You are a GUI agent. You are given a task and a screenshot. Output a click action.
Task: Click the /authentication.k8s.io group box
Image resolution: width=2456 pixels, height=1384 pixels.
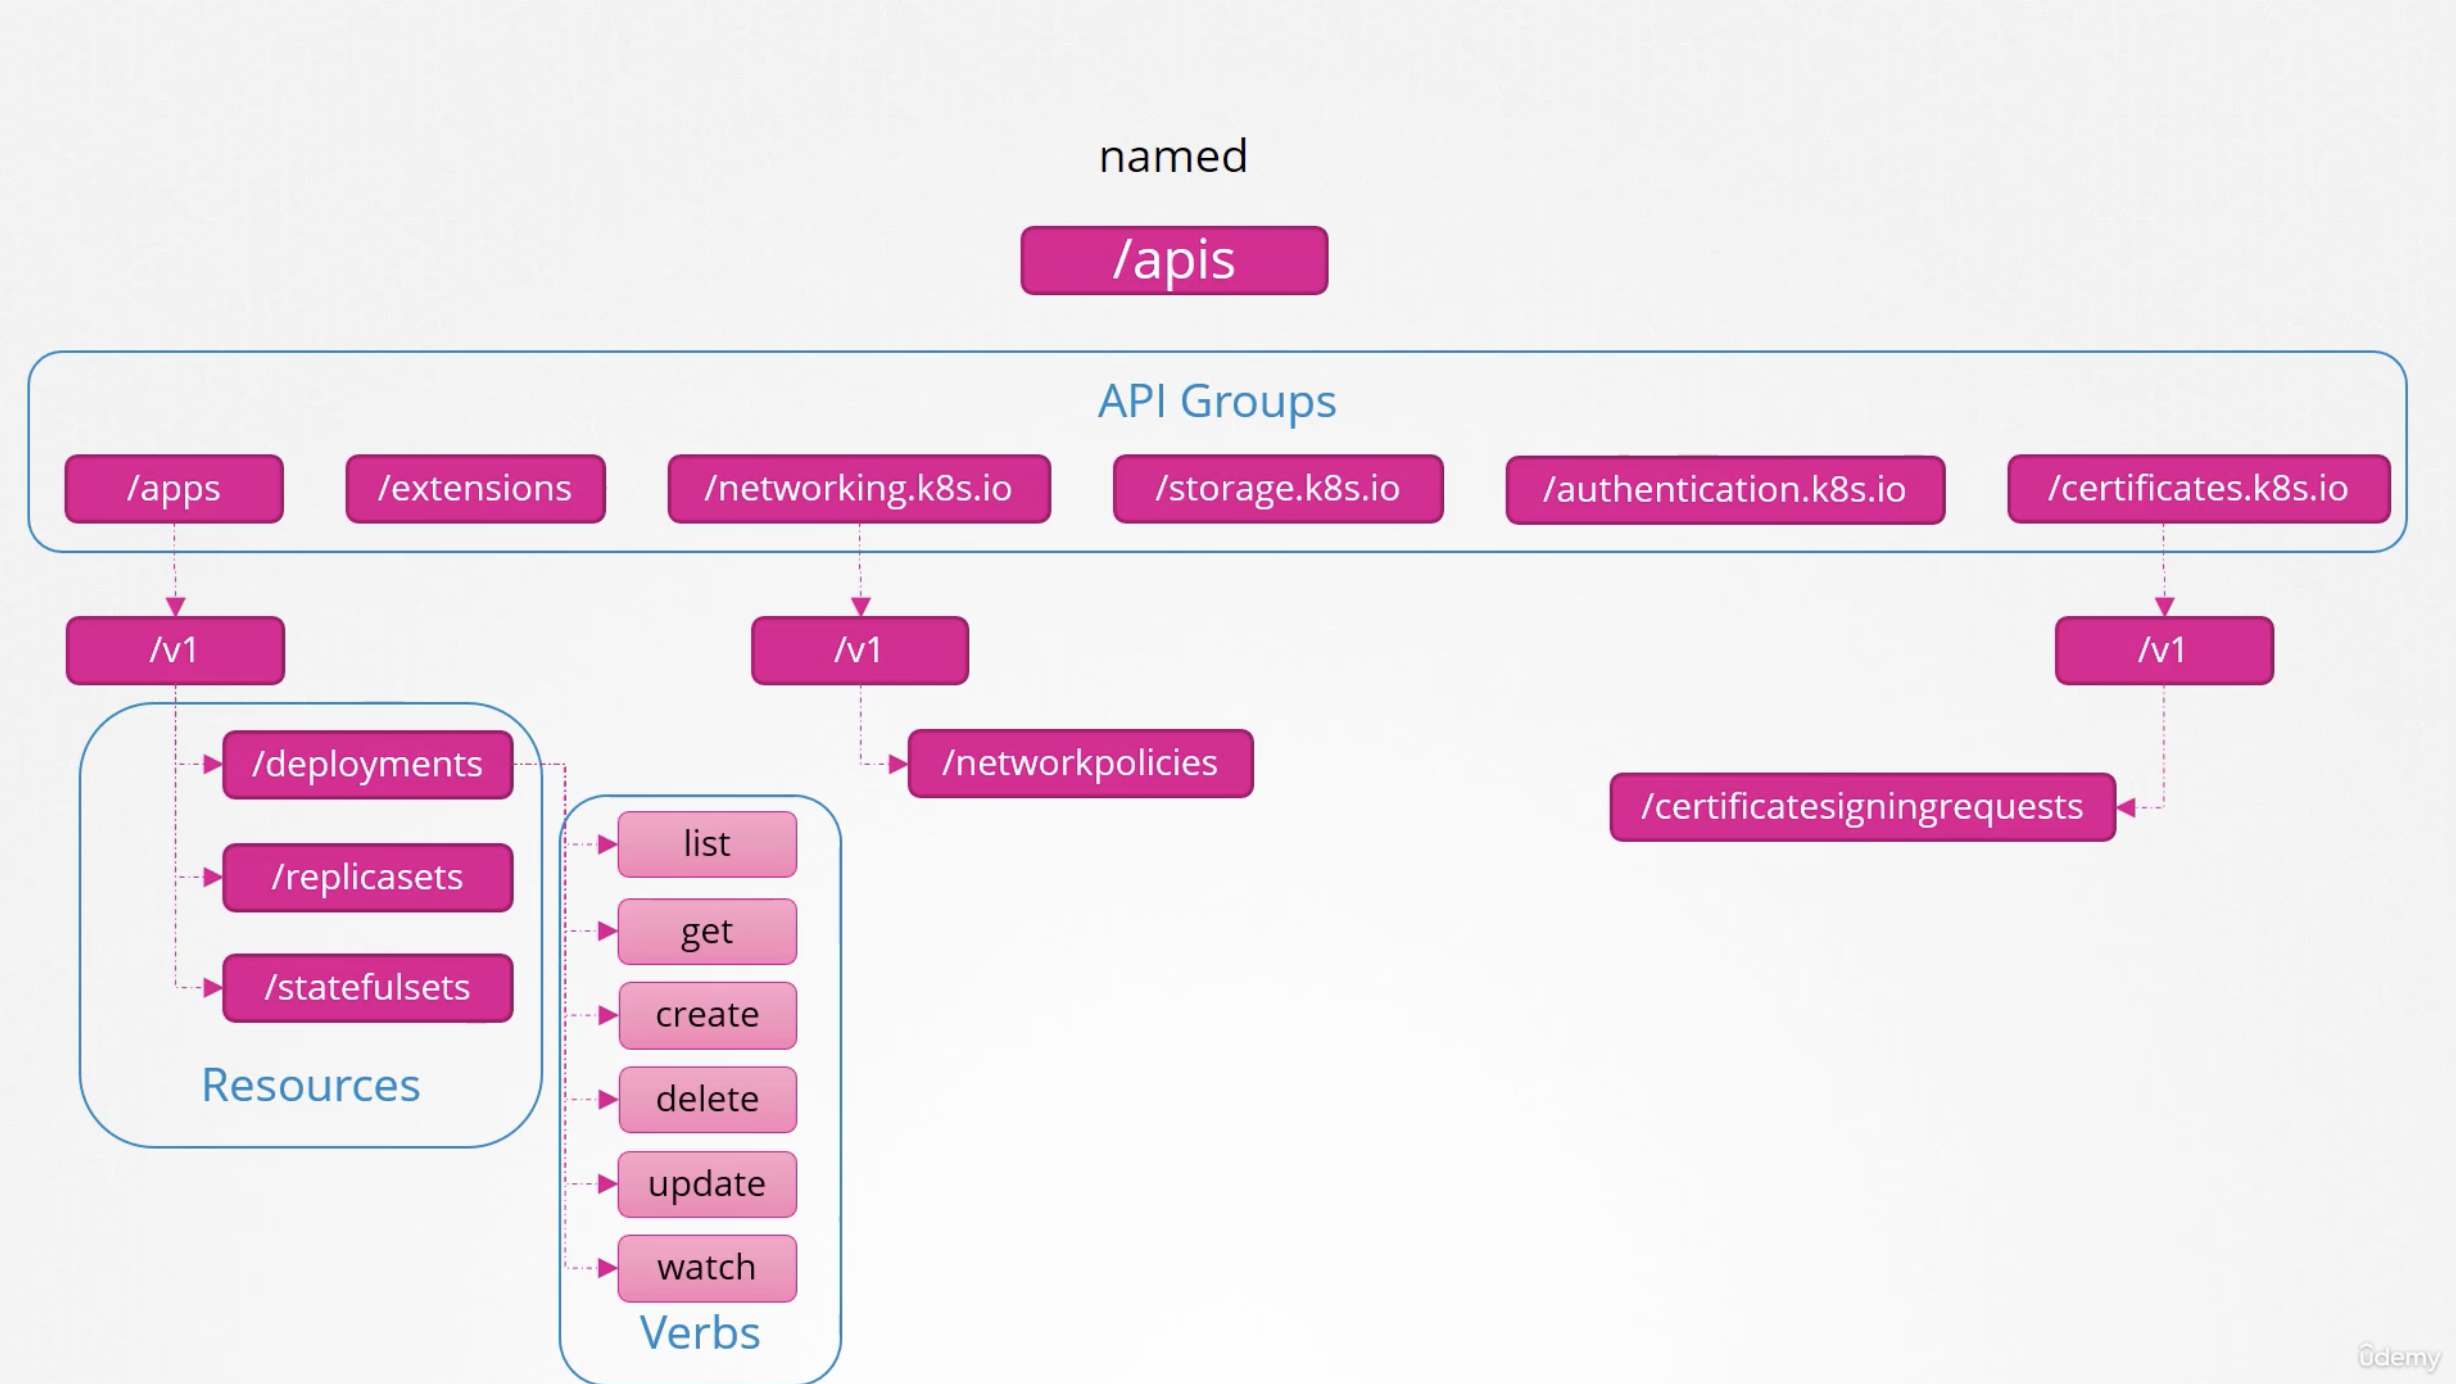pos(1725,489)
